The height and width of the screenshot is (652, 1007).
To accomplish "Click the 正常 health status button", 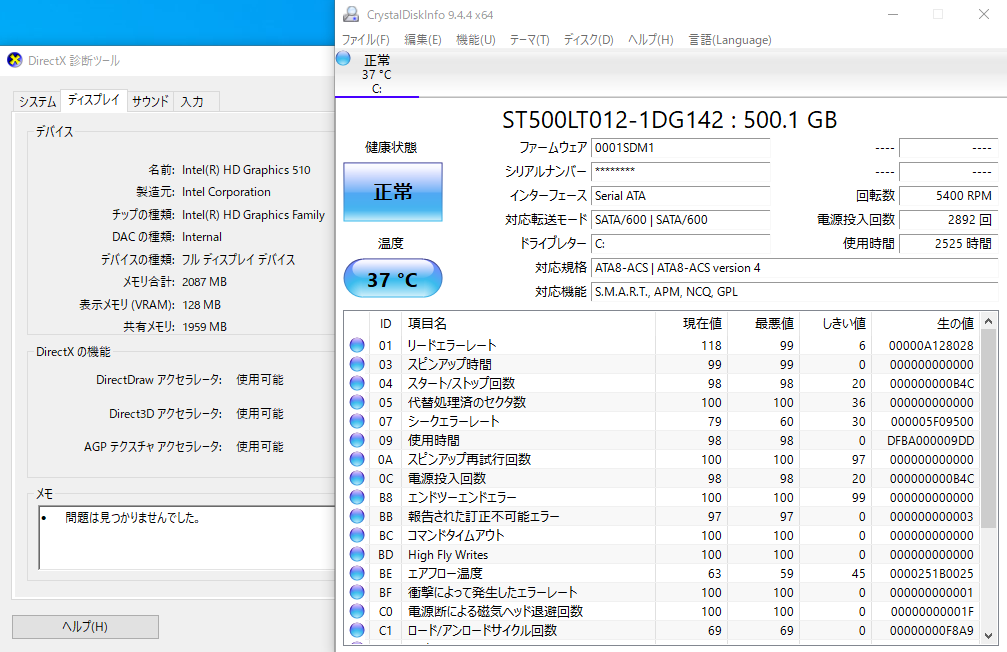I will pyautogui.click(x=393, y=191).
